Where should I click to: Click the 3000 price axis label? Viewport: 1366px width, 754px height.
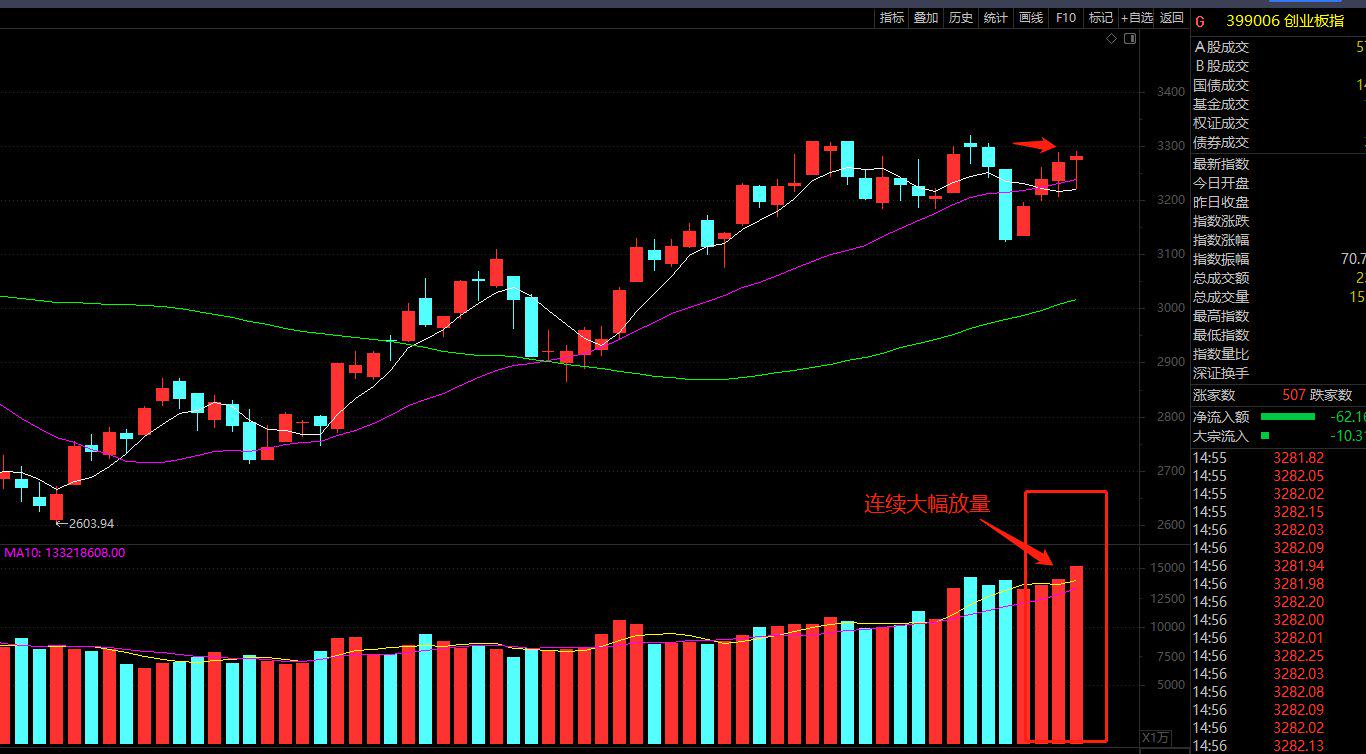(1170, 308)
